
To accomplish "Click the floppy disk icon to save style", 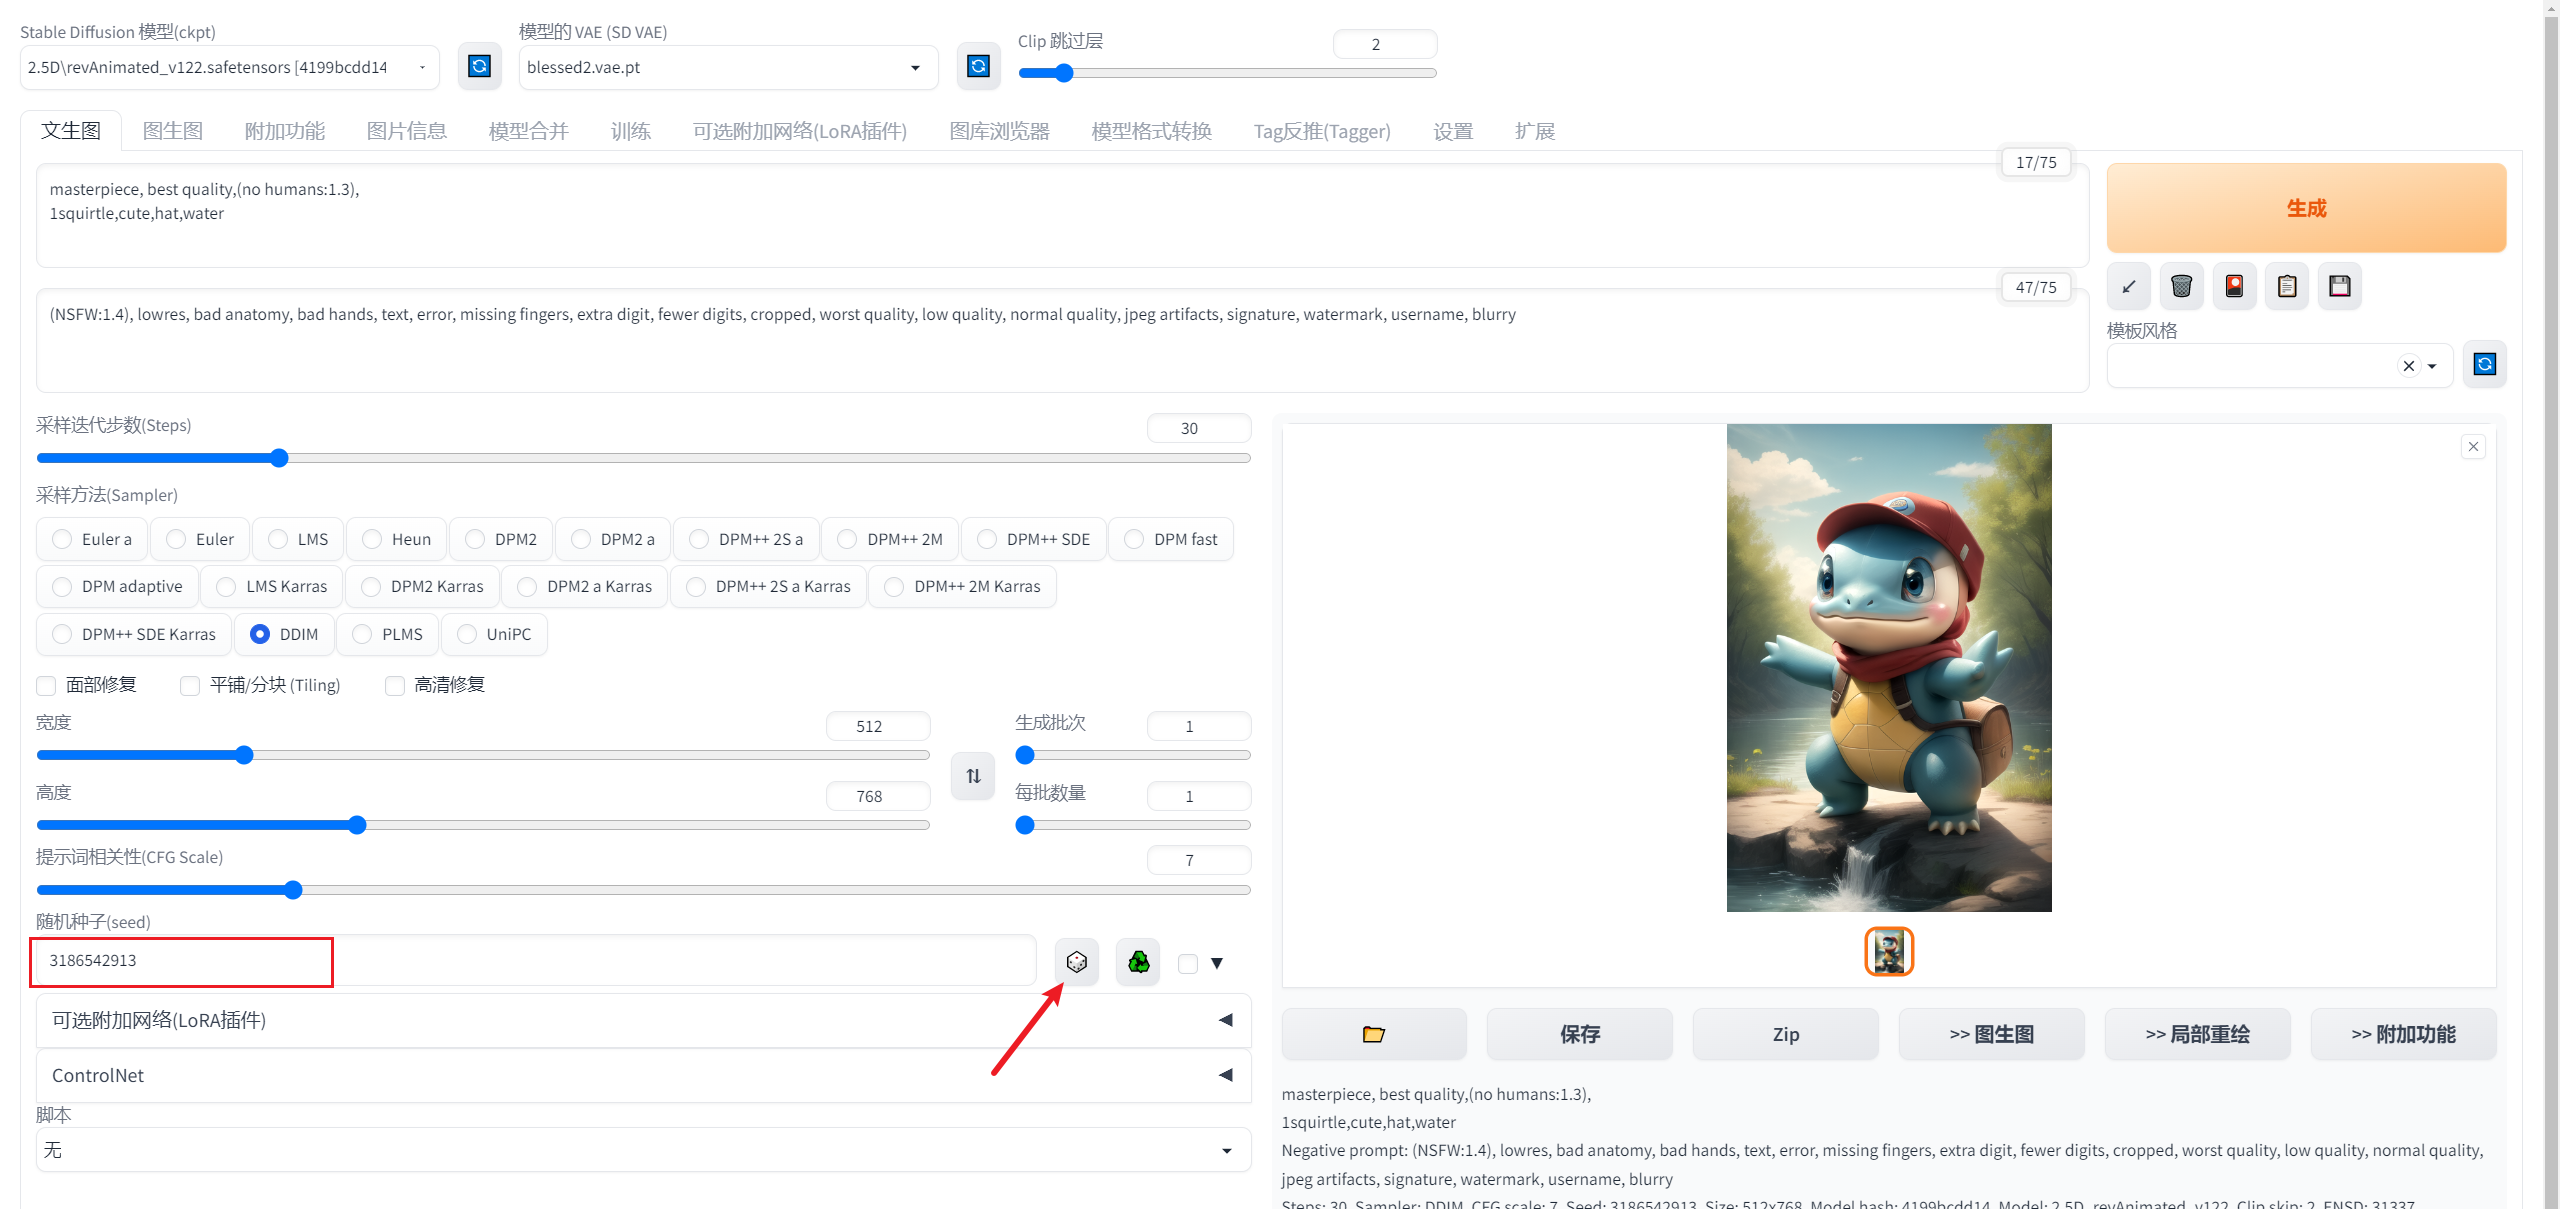I will 2340,287.
